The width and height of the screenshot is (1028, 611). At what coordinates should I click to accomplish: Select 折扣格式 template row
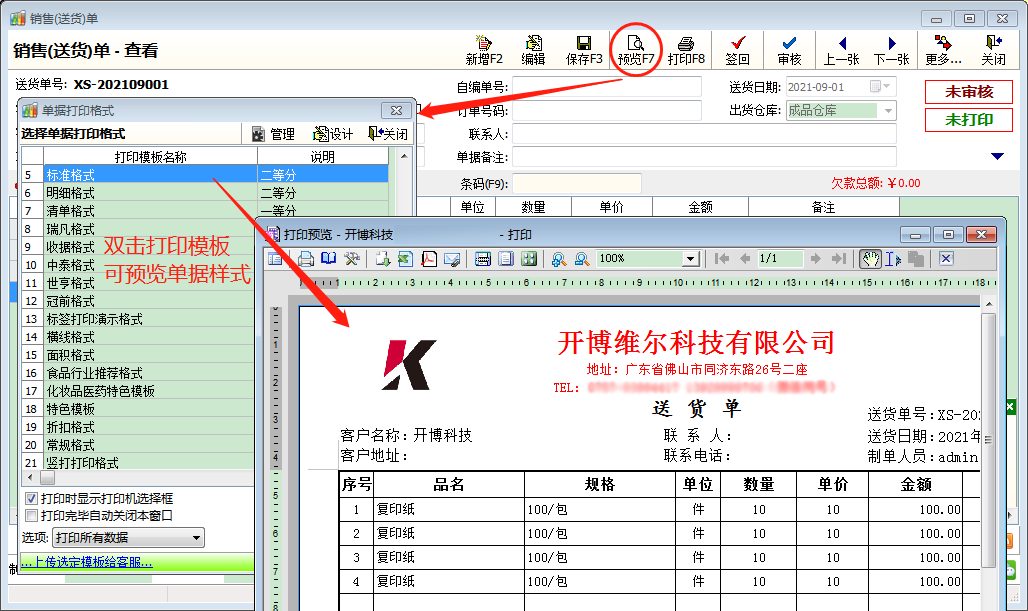coord(138,427)
